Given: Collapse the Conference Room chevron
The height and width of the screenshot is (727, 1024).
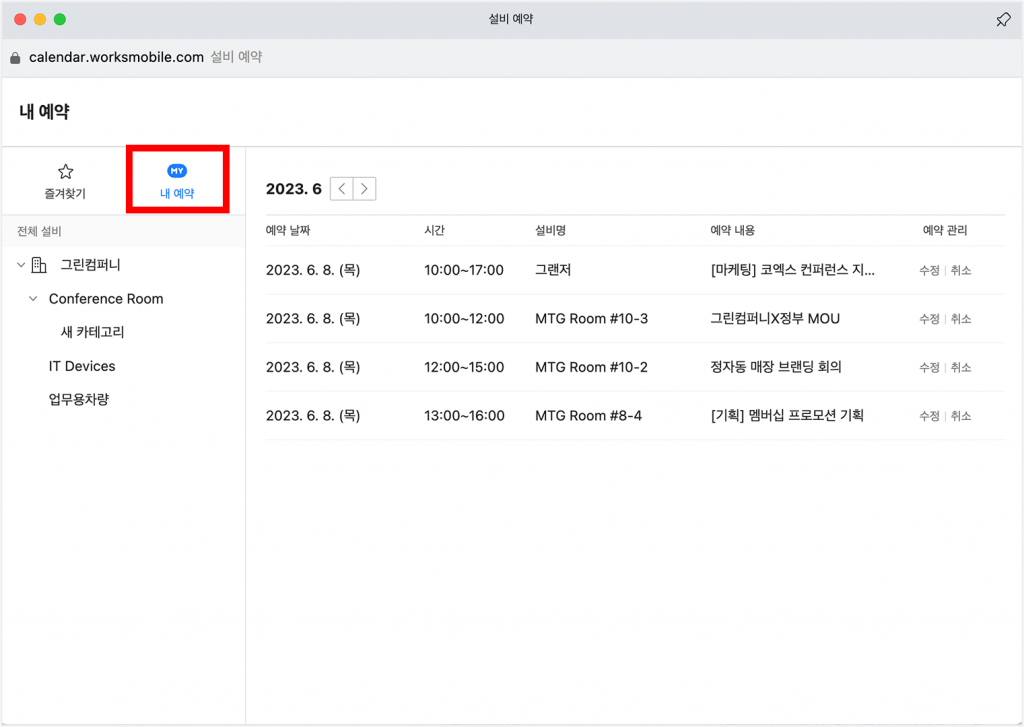Looking at the screenshot, I should click(33, 299).
